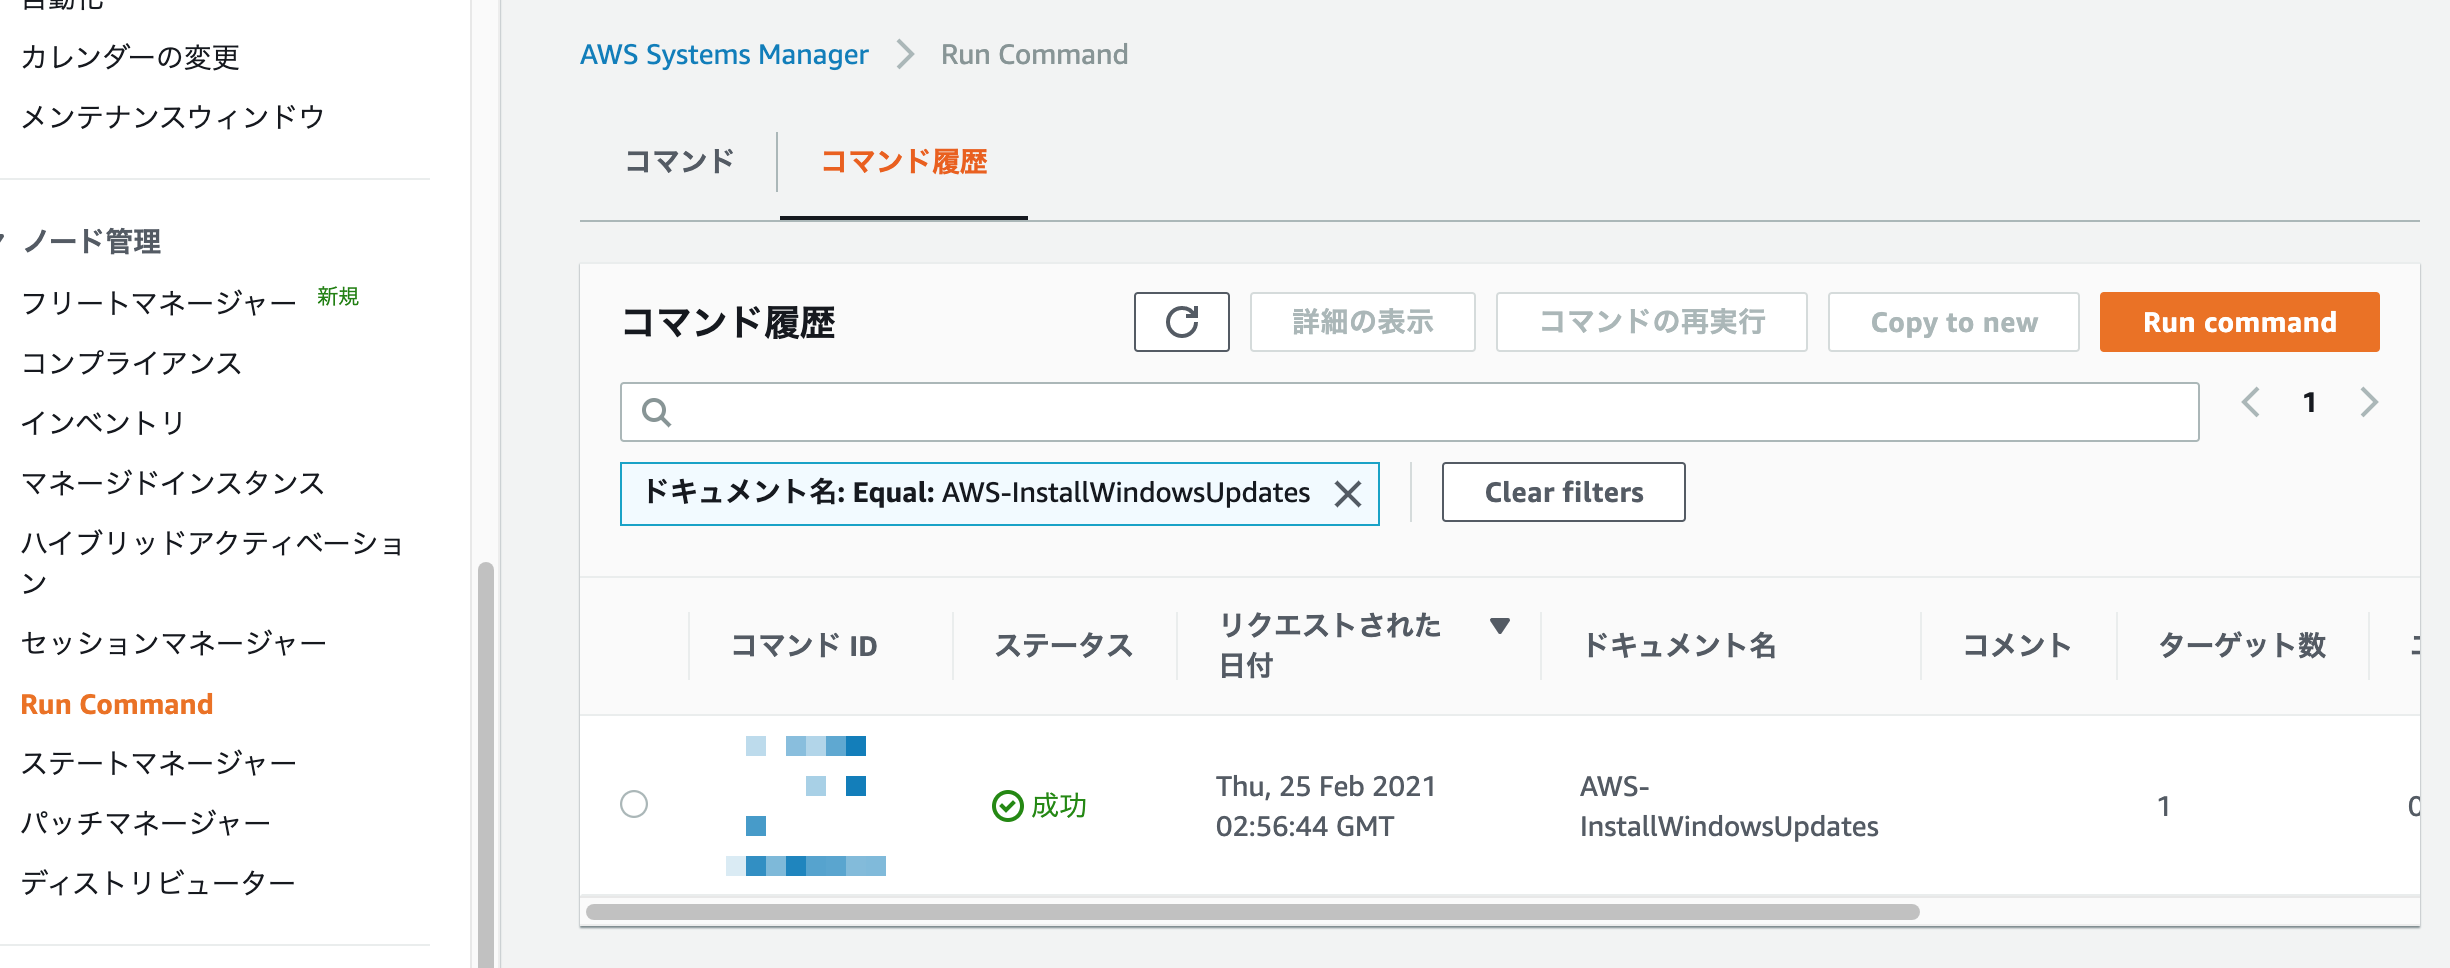Click the blurred command ID link in the row
2450x968 pixels.
[x=806, y=806]
